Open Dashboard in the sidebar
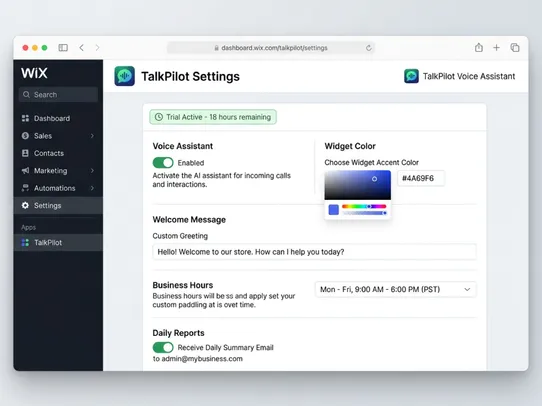This screenshot has height=406, width=542. click(58, 118)
